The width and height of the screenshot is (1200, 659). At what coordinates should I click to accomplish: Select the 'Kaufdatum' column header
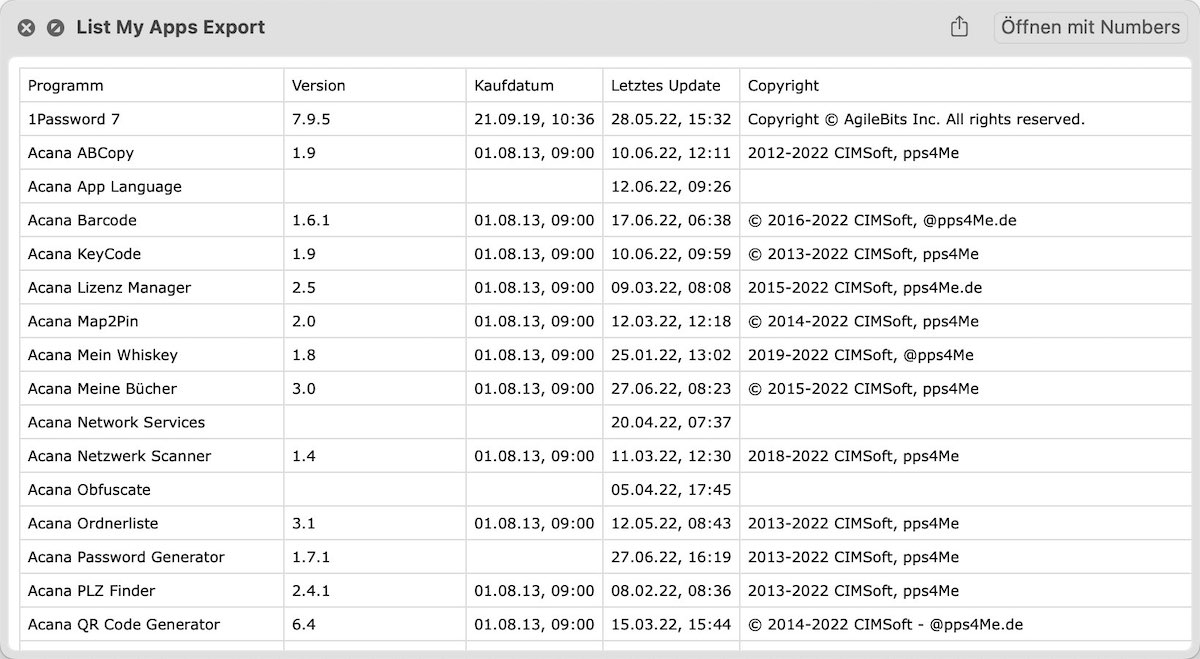coord(534,85)
